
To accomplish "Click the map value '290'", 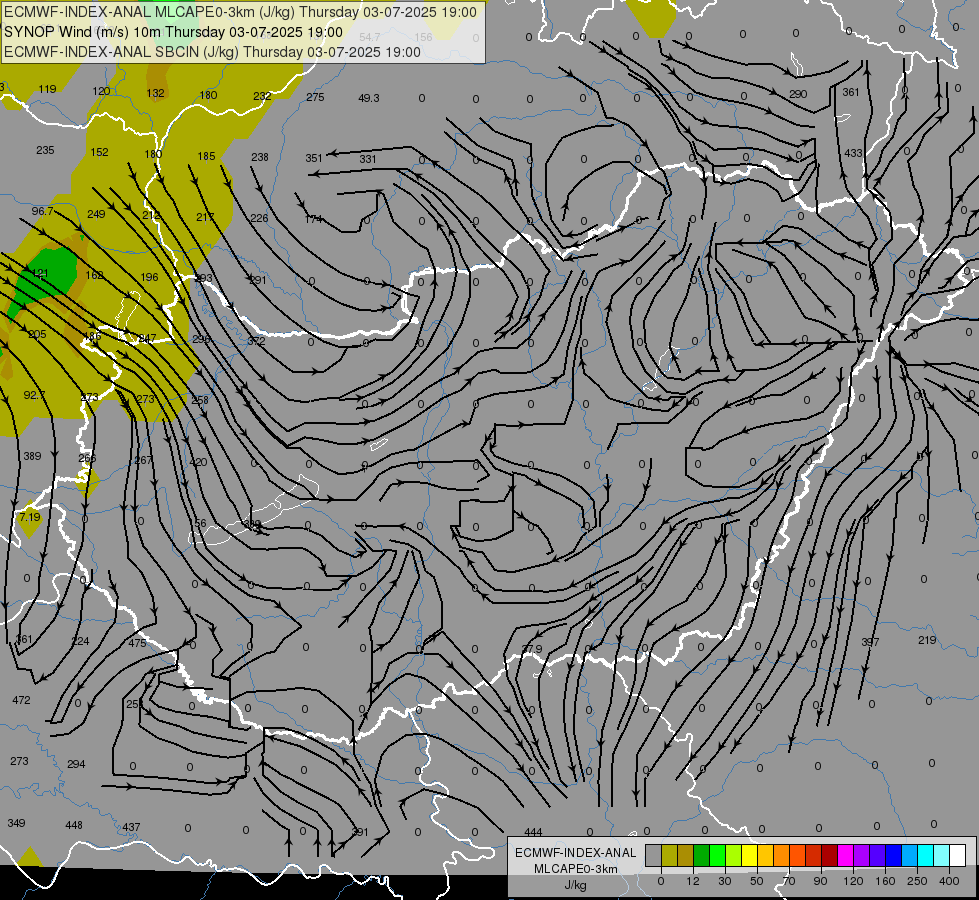I will pos(798,94).
